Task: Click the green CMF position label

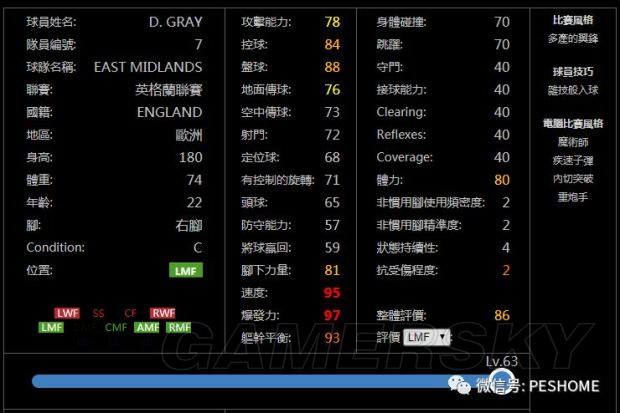Action: (x=116, y=327)
